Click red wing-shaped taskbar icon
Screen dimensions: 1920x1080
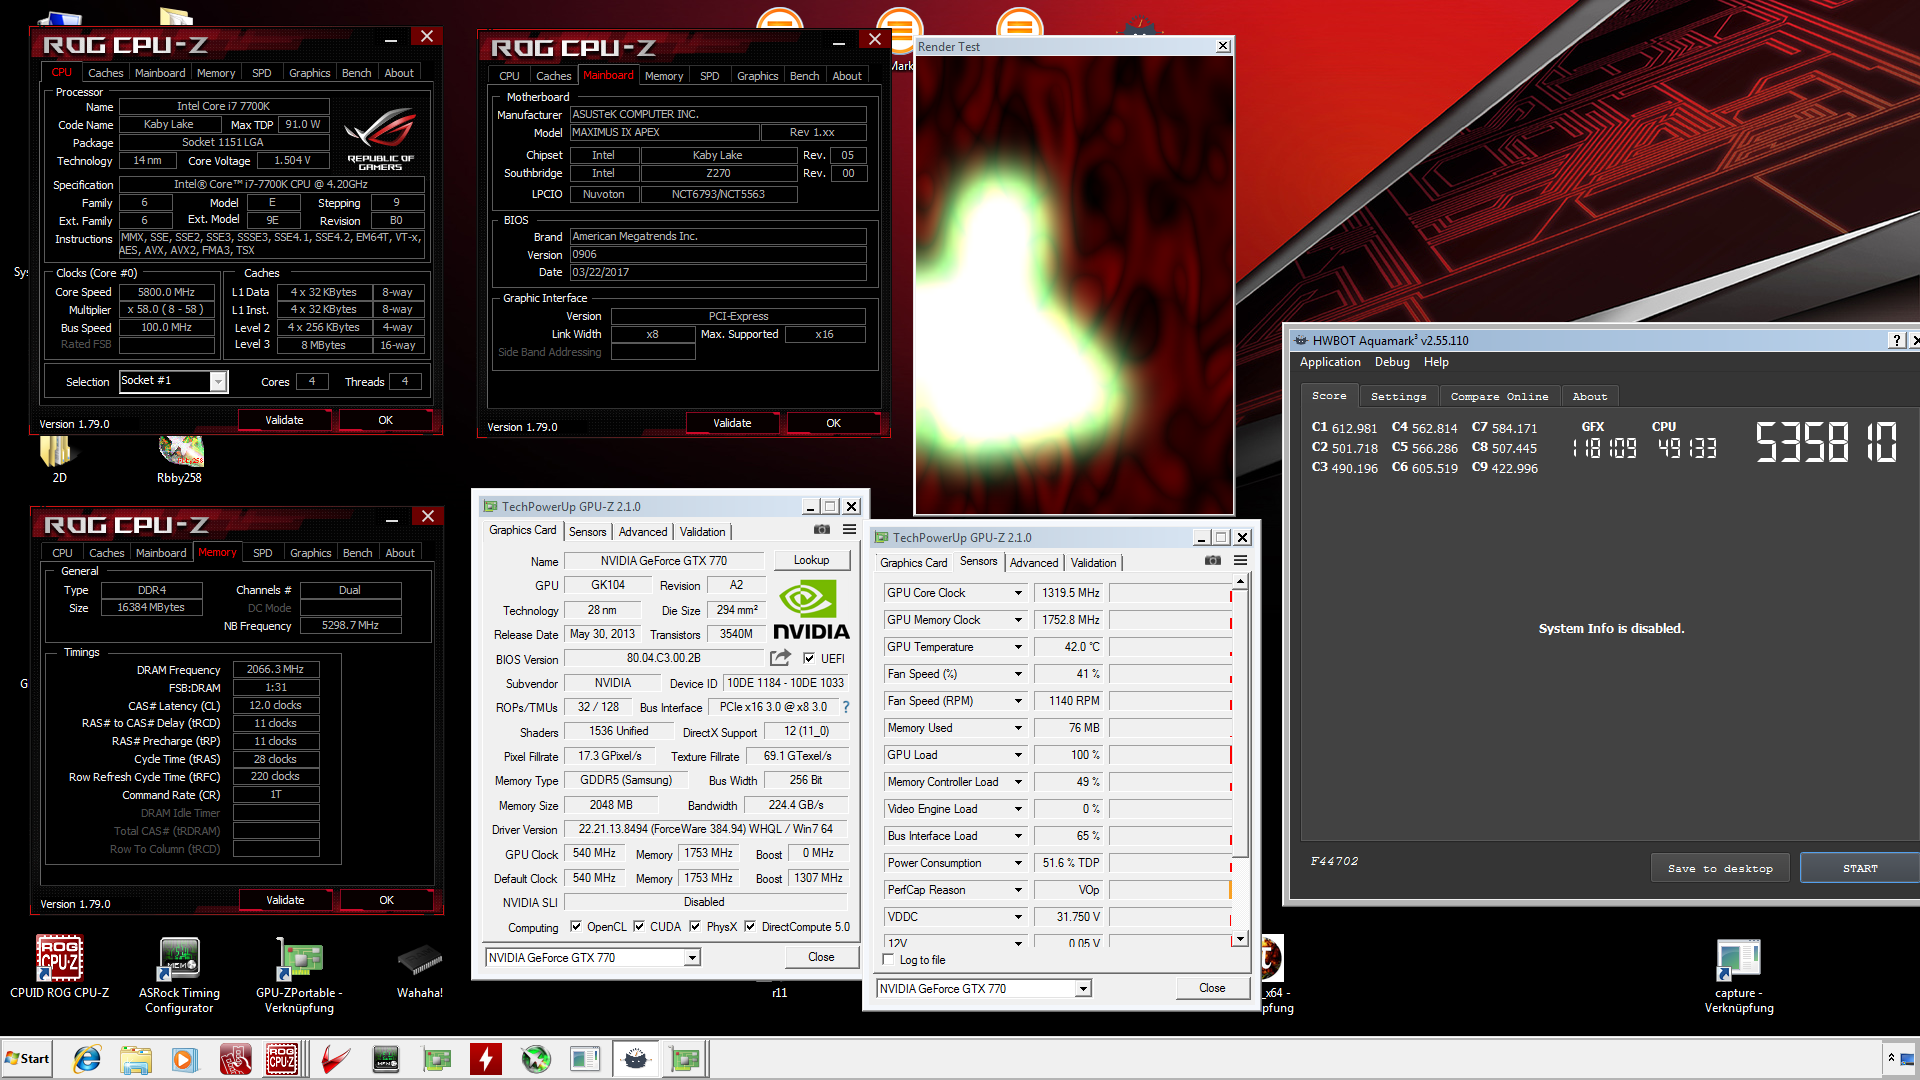point(335,1059)
